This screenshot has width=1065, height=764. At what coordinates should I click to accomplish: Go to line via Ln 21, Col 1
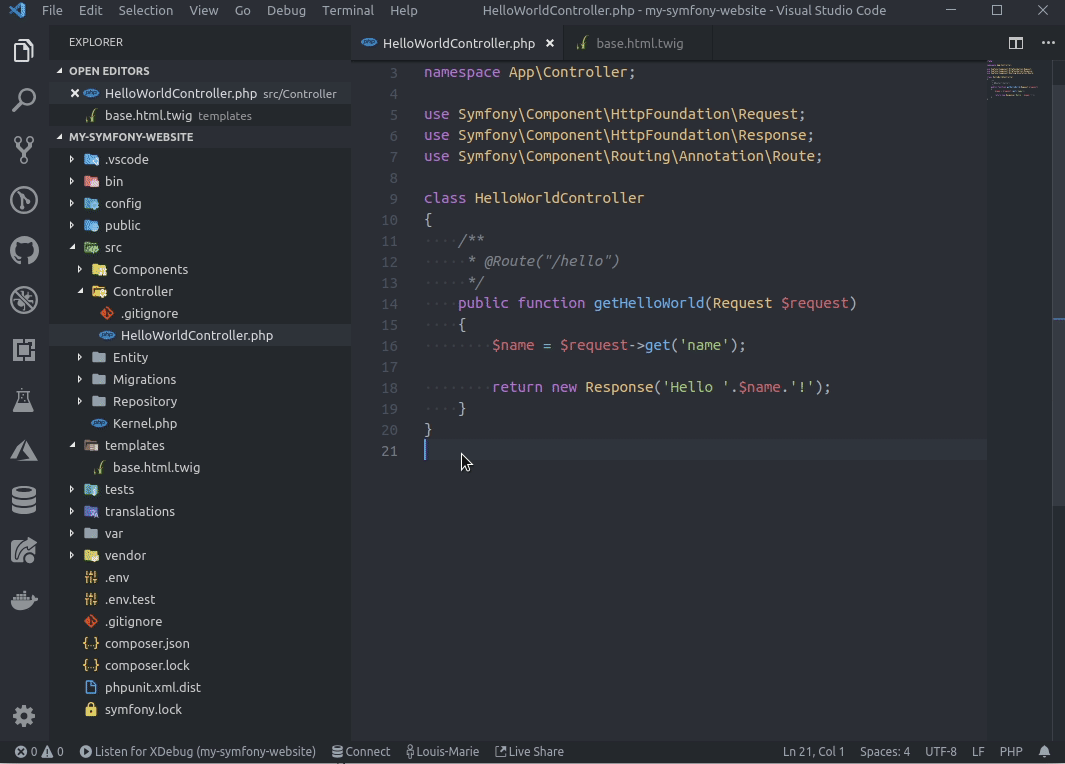point(813,751)
